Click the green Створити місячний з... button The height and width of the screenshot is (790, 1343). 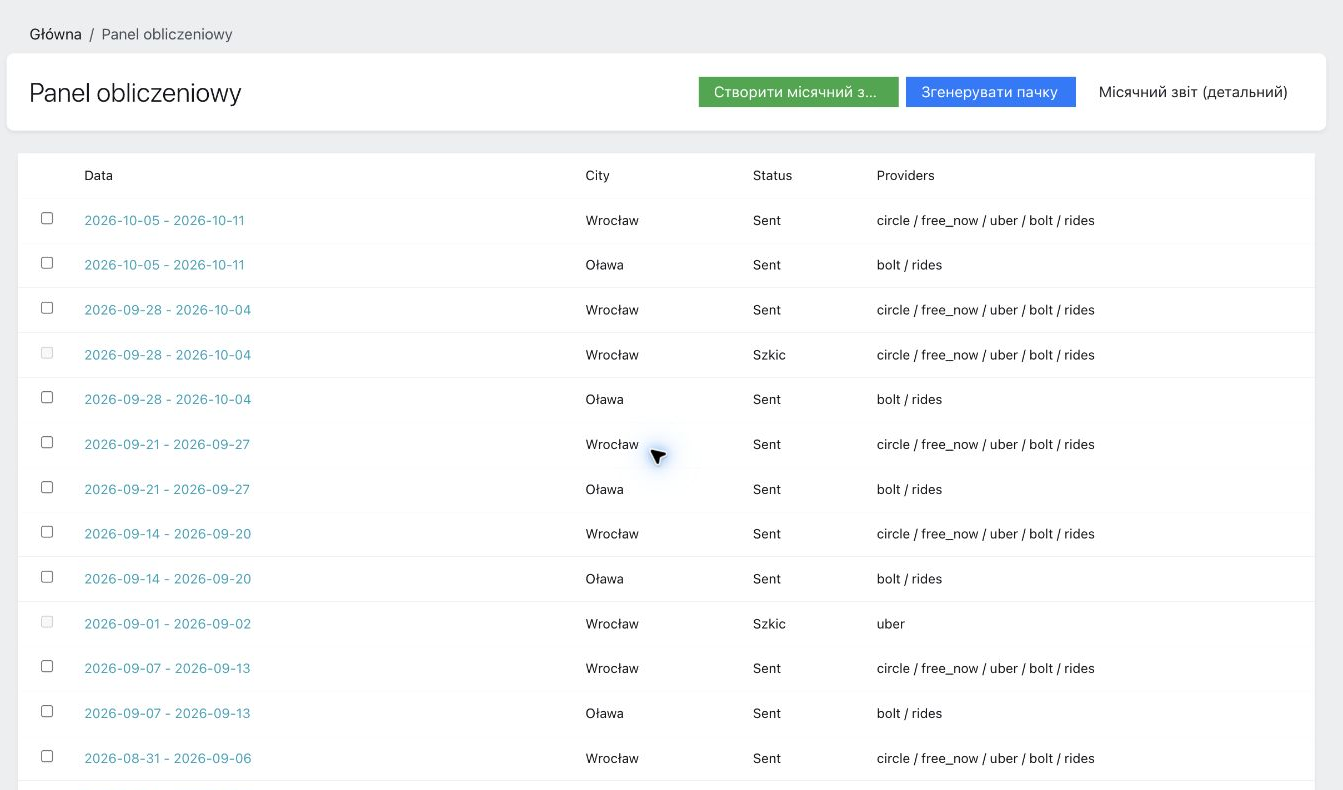pos(798,92)
